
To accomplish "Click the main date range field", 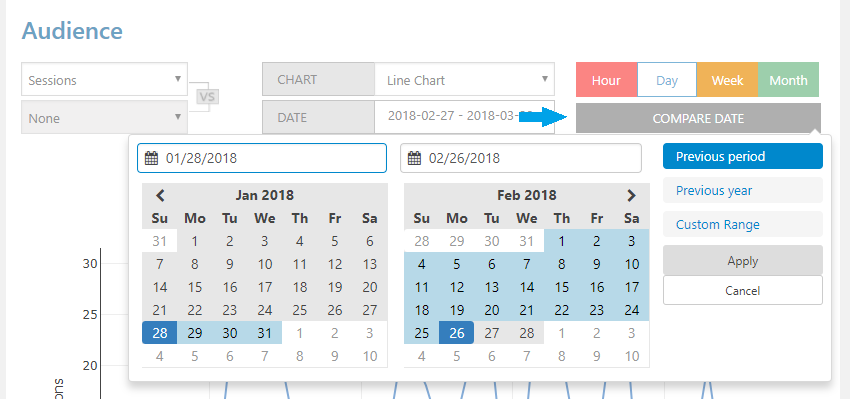I will [x=465, y=117].
